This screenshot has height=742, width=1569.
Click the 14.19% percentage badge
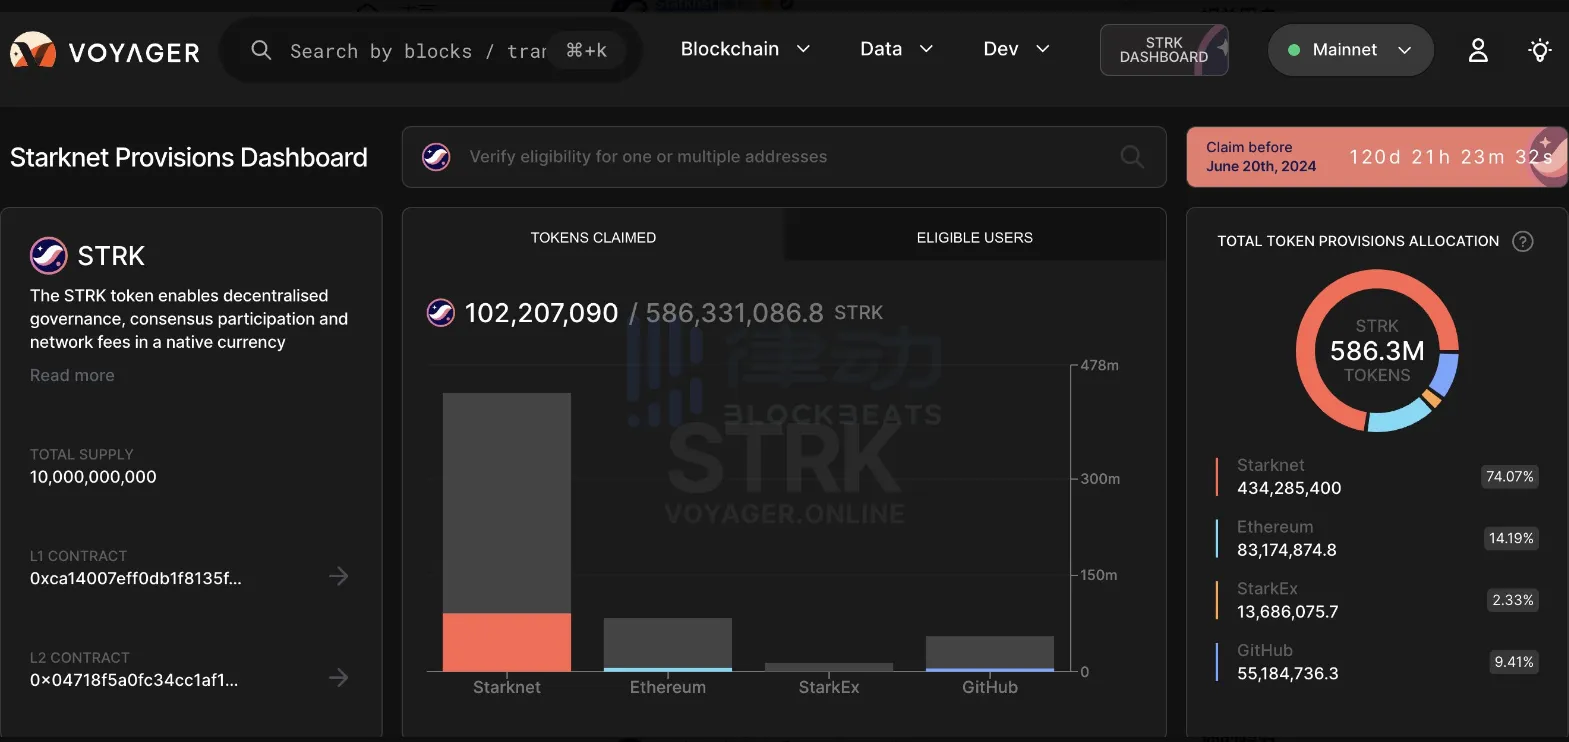(x=1511, y=539)
